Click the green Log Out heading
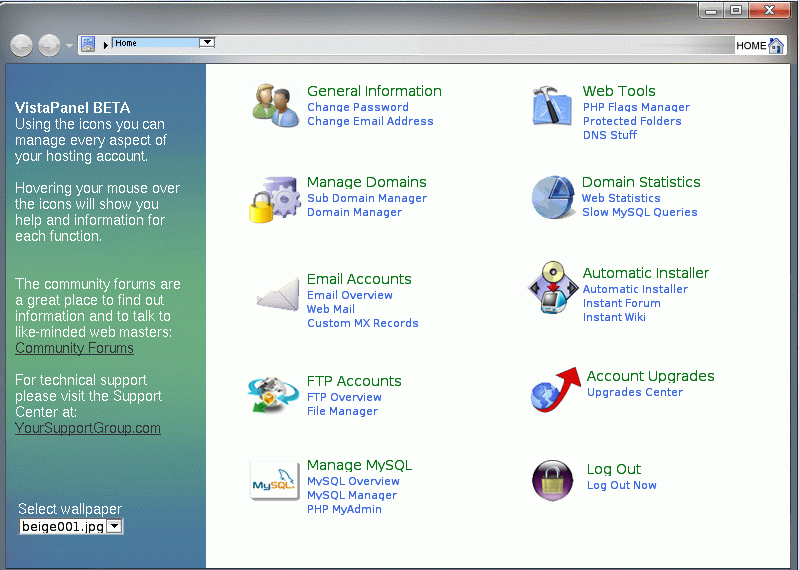This screenshot has height=570, width=799. (614, 469)
